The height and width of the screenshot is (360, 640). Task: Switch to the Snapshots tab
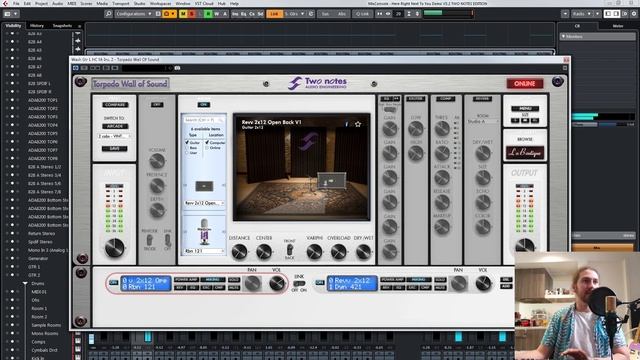62,26
